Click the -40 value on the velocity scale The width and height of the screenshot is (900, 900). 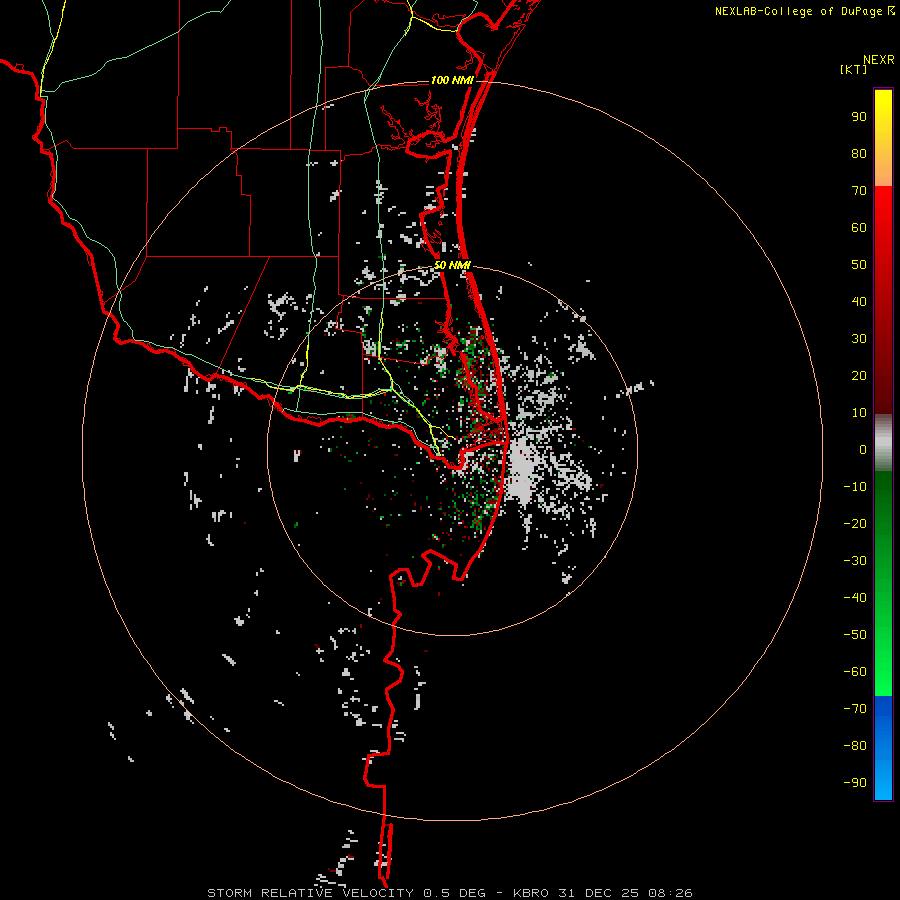coord(855,598)
